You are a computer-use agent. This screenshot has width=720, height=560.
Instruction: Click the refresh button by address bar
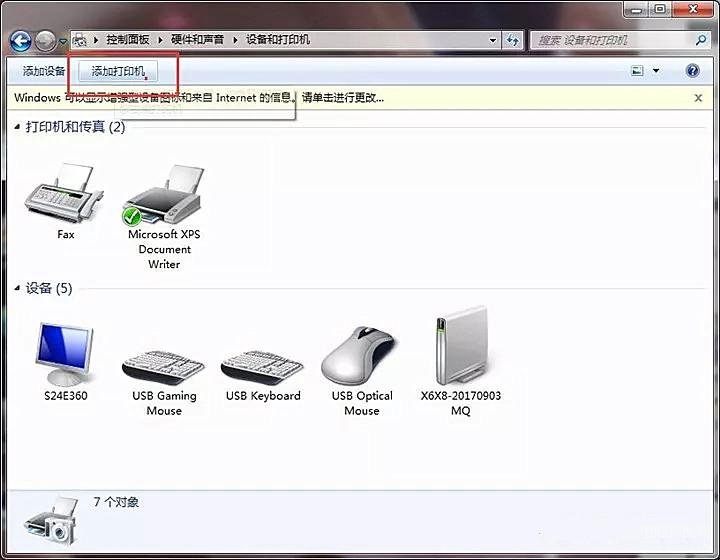[x=512, y=40]
